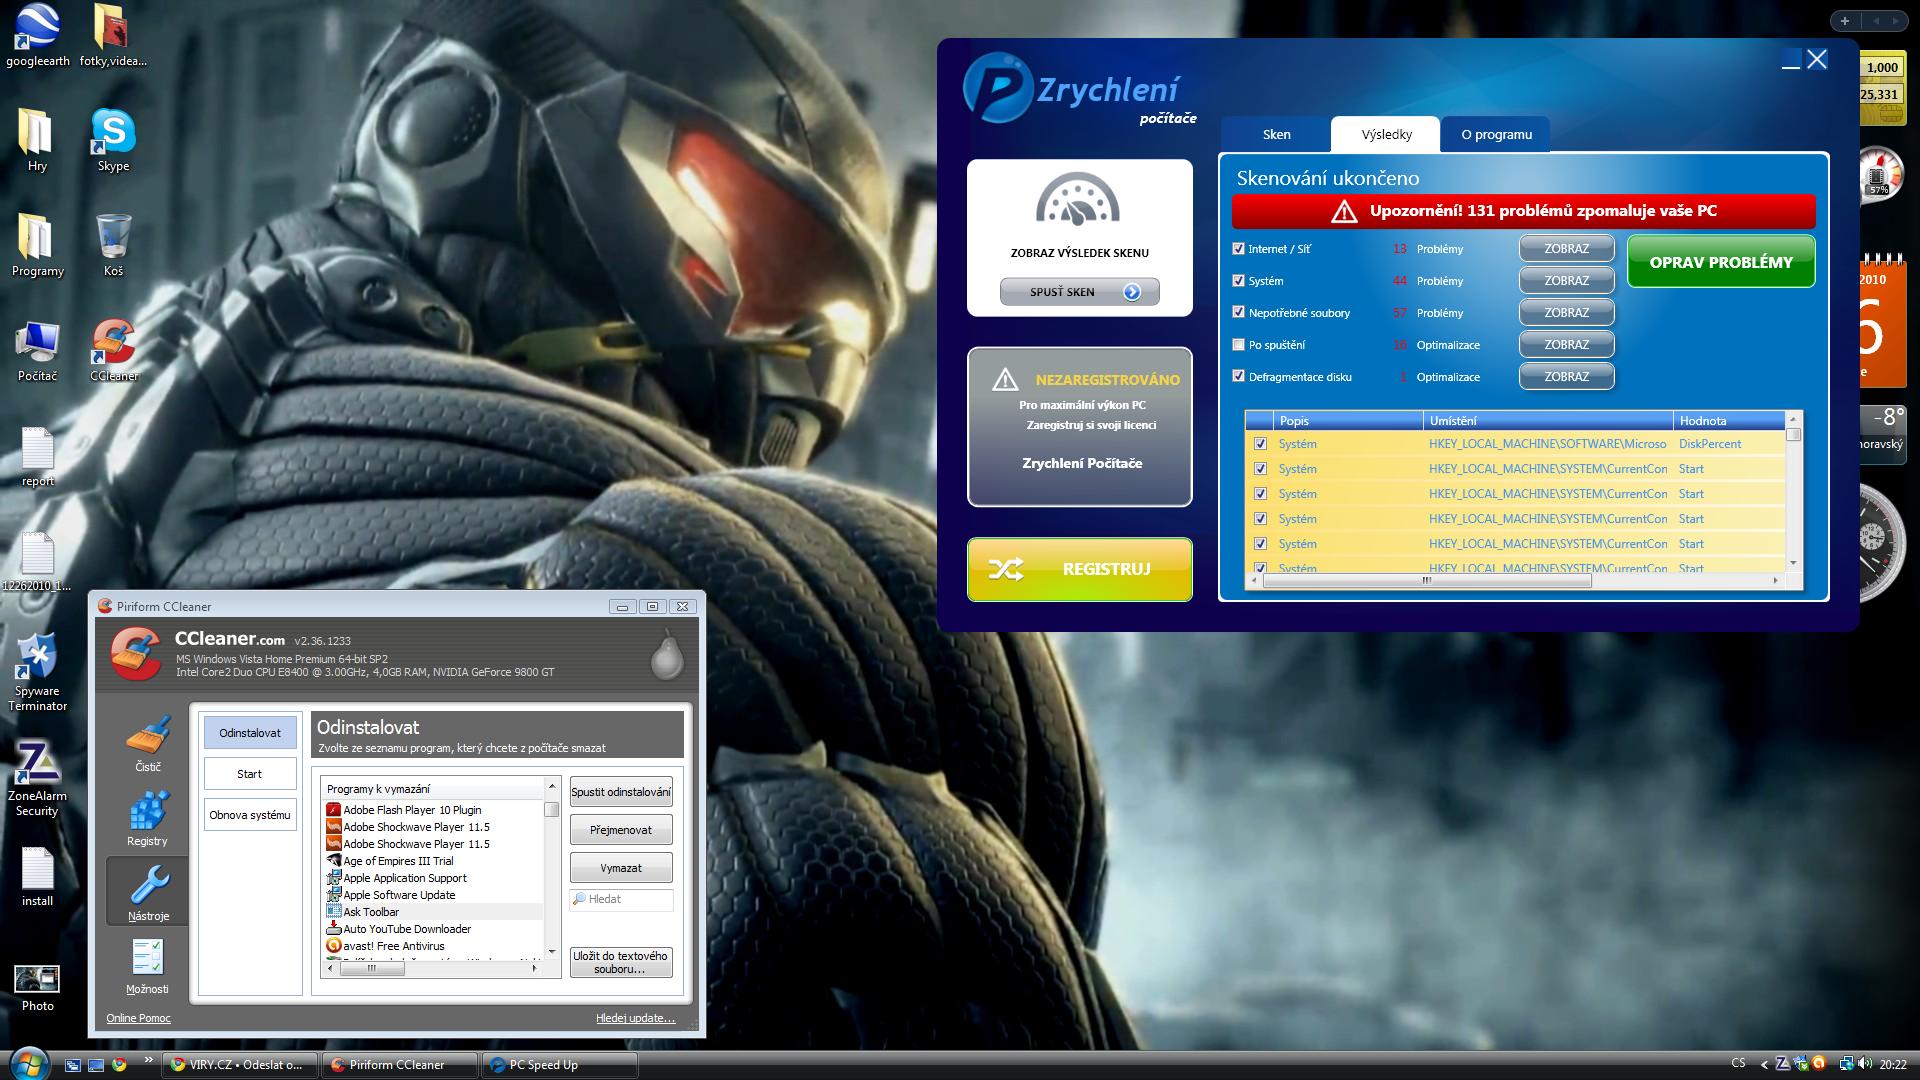Click the green OPRAV PROBLÉMY button
Image resolution: width=1920 pixels, height=1080 pixels.
point(1720,262)
